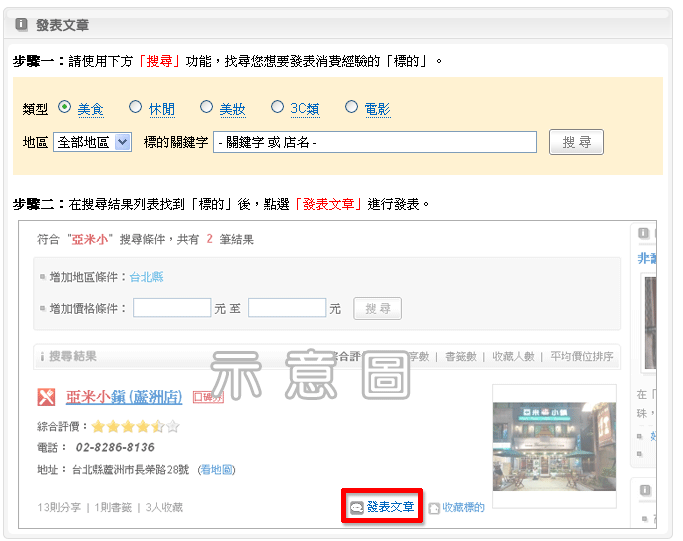Select the 電影 radio button

[351, 107]
